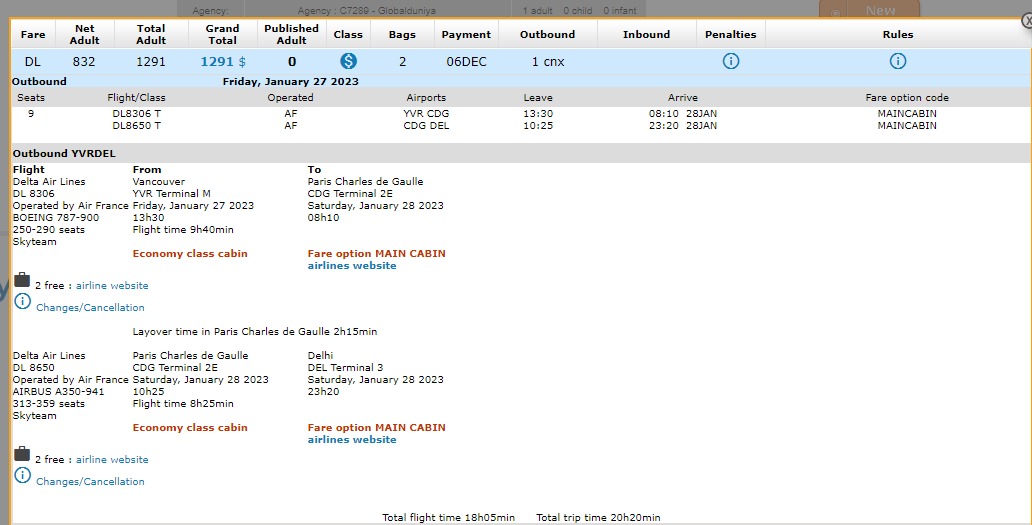Select the DL8306 T flight row
Image resolution: width=1032 pixels, height=525 pixels.
[x=136, y=114]
